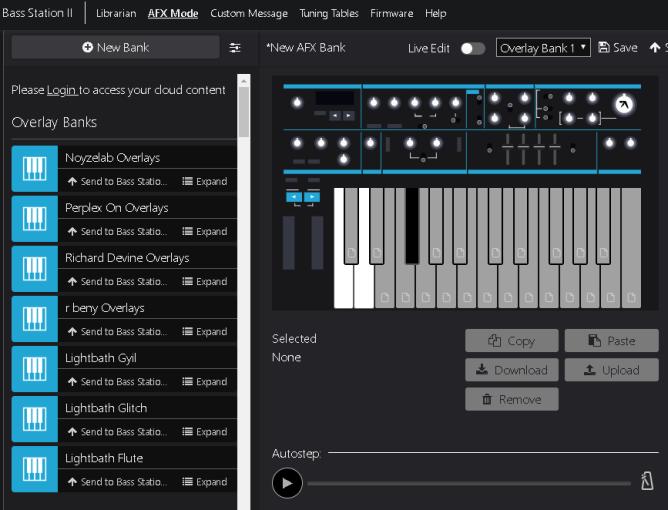Select the Lightbath Glitch keyboard icon

tap(35, 419)
